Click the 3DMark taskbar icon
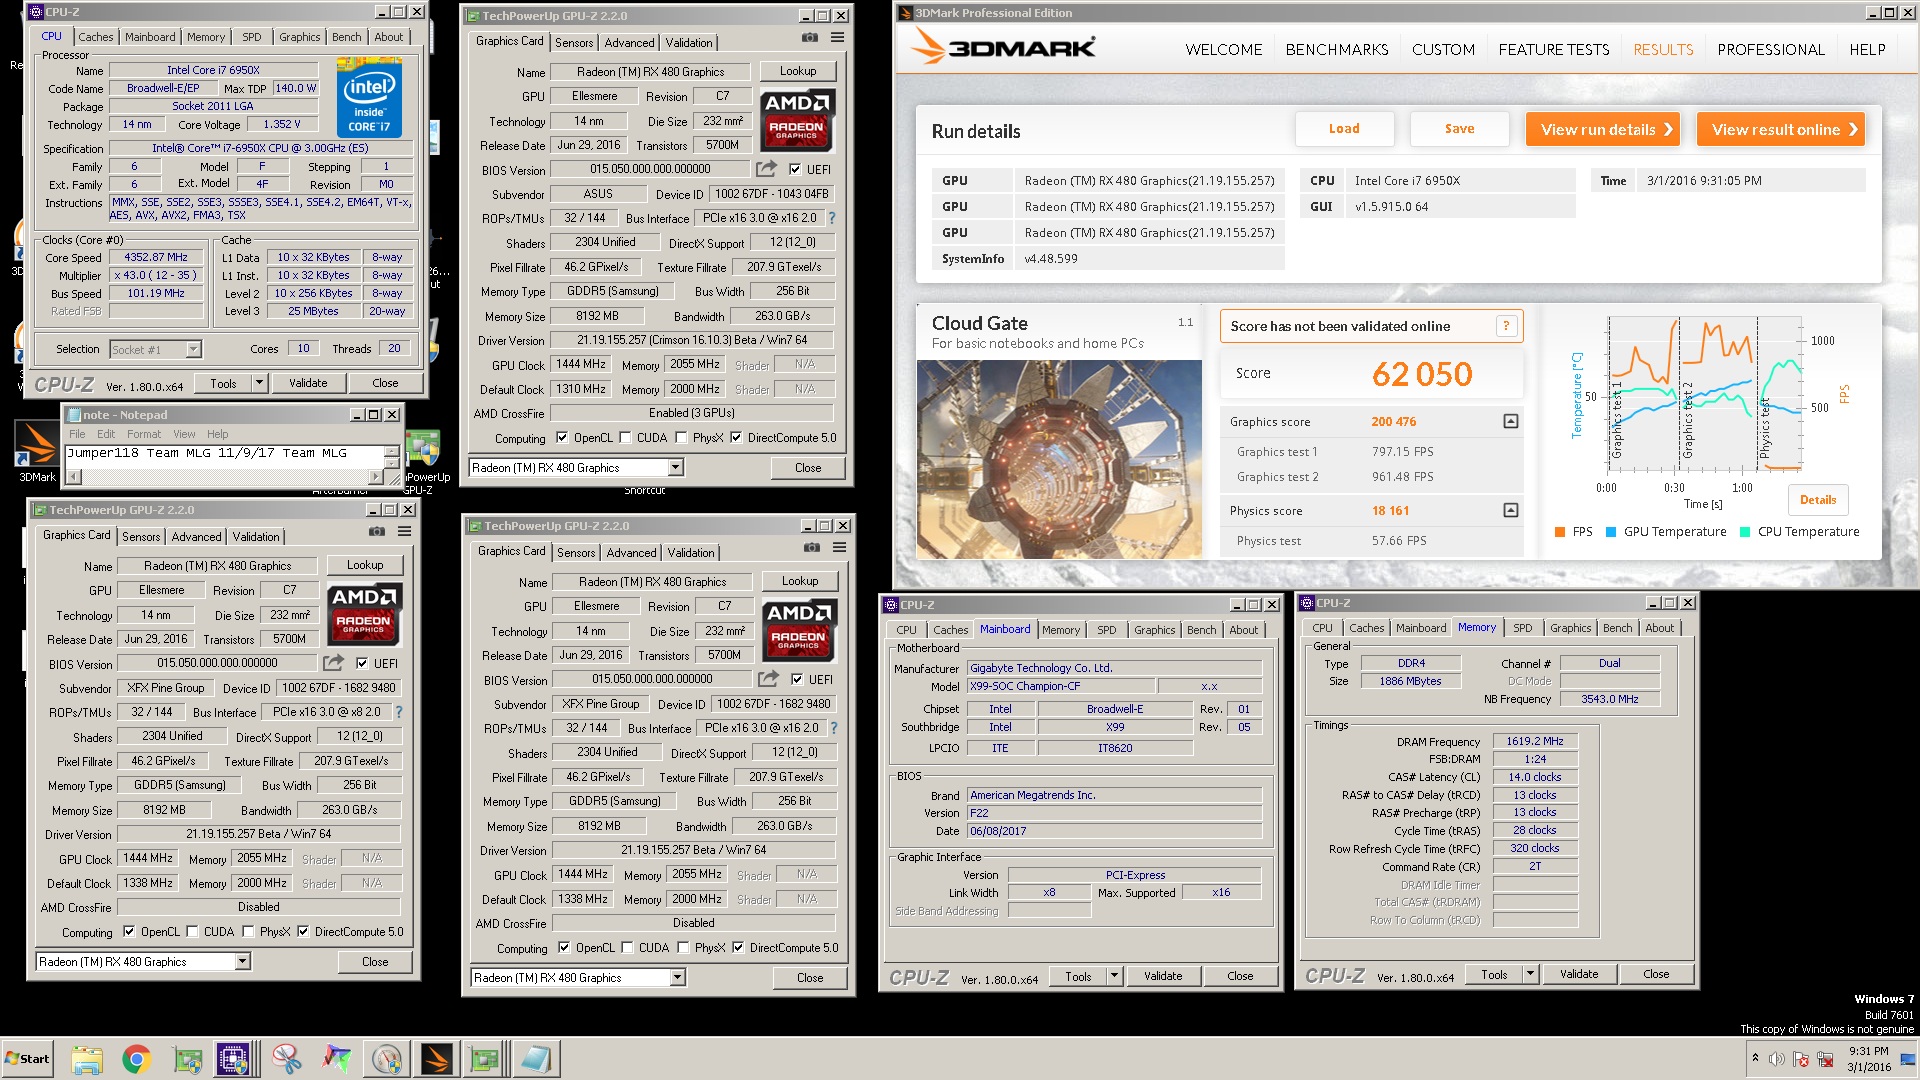1920x1080 pixels. [437, 1059]
